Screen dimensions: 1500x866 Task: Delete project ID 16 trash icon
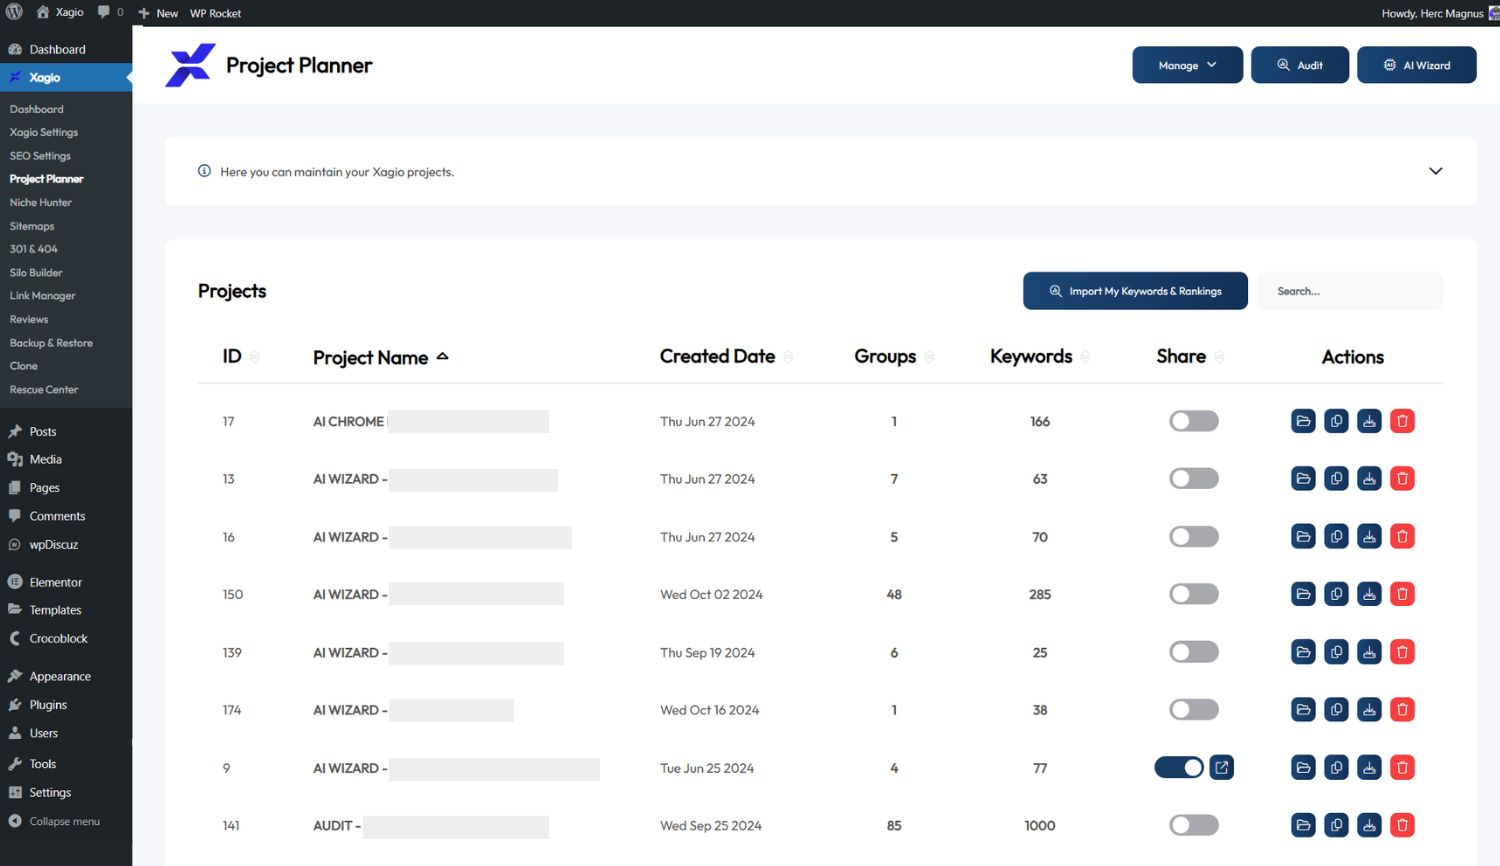[x=1402, y=537]
